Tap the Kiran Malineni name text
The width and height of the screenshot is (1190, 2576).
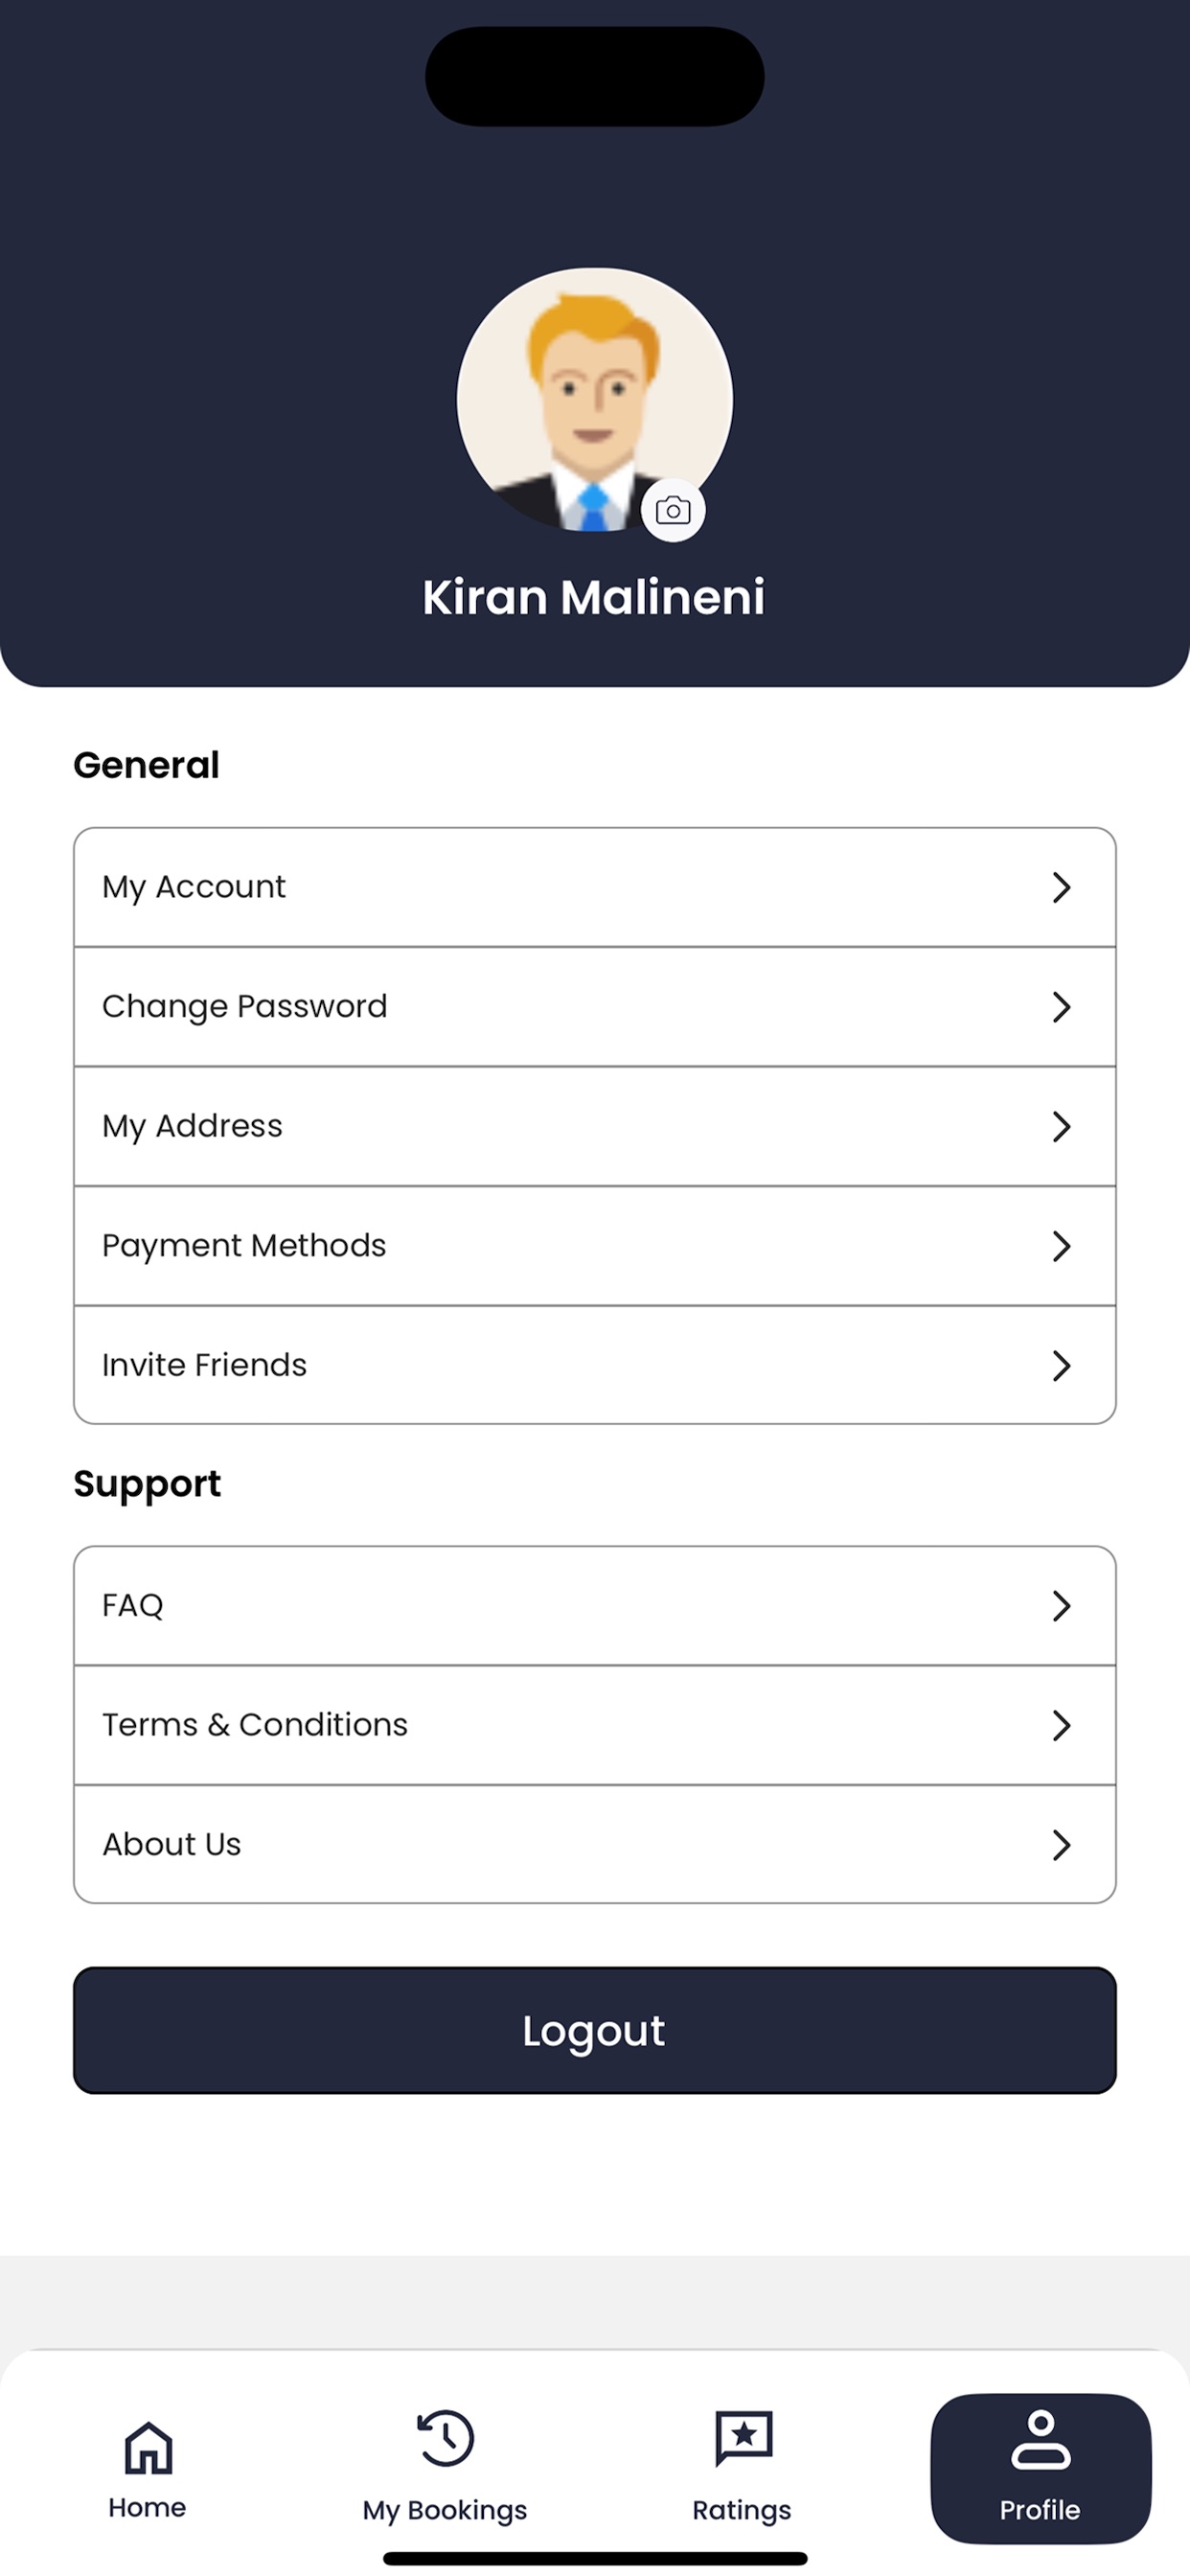click(x=594, y=597)
